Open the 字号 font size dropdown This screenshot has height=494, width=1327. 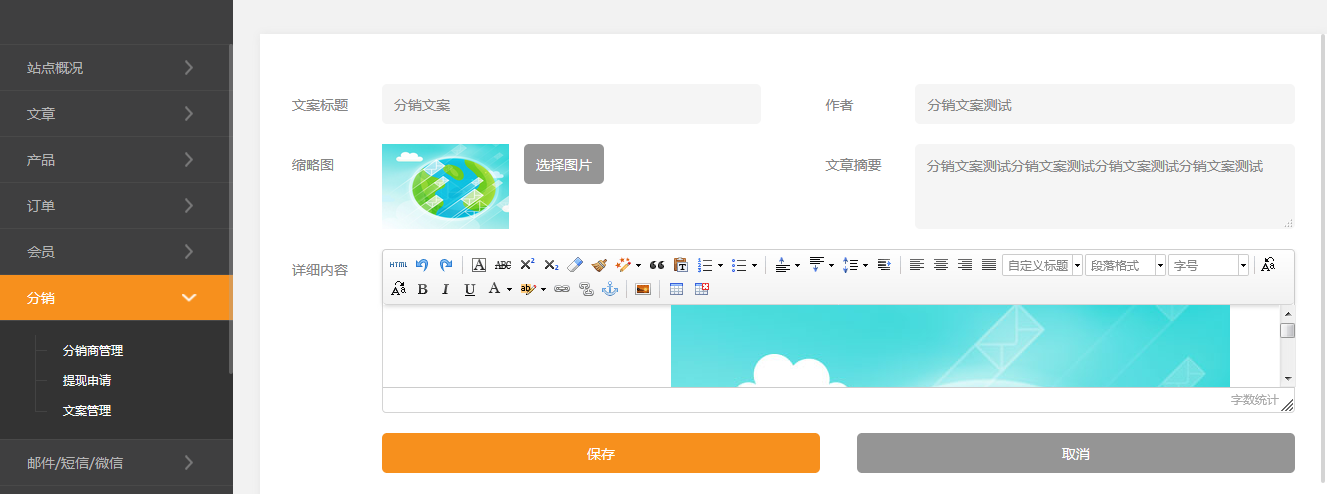(x=1208, y=265)
